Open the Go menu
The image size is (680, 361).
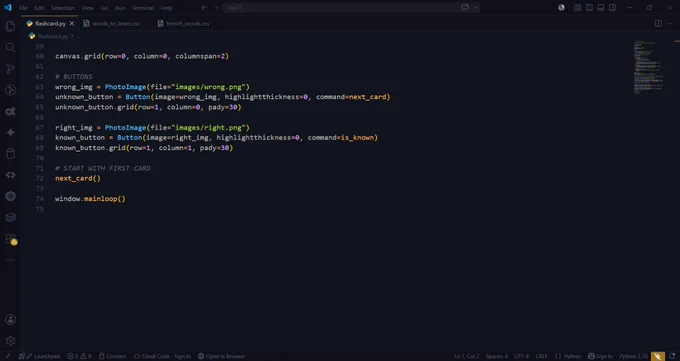(x=104, y=8)
